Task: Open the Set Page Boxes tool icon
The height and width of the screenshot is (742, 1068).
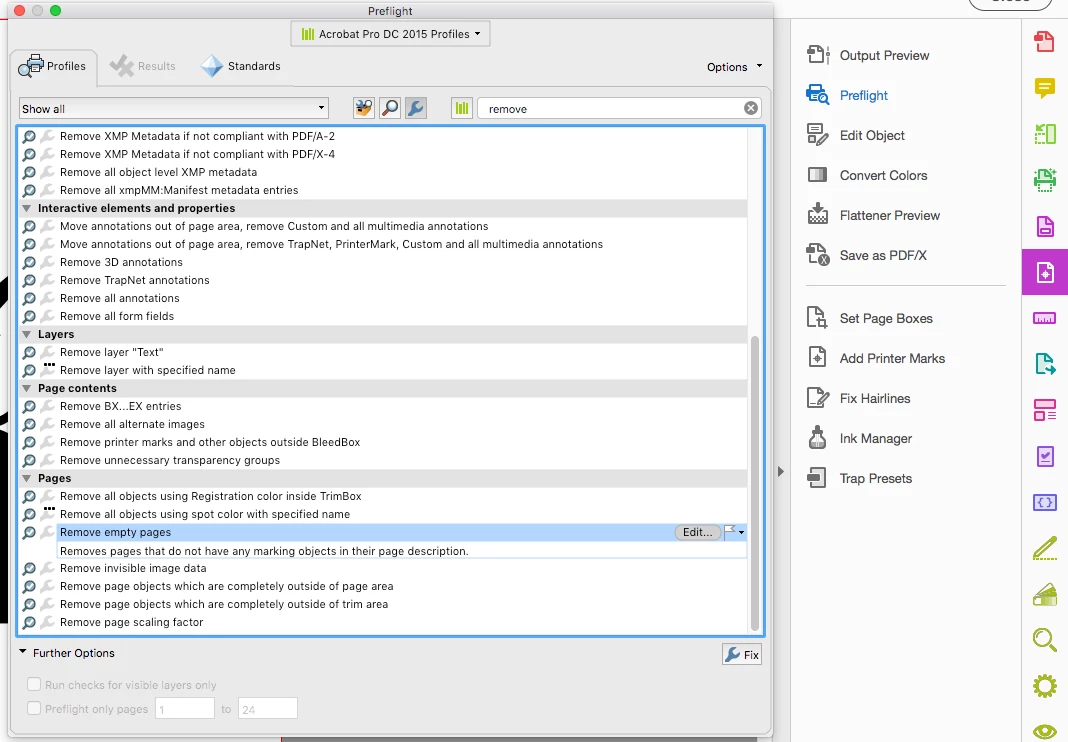Action: coord(817,318)
